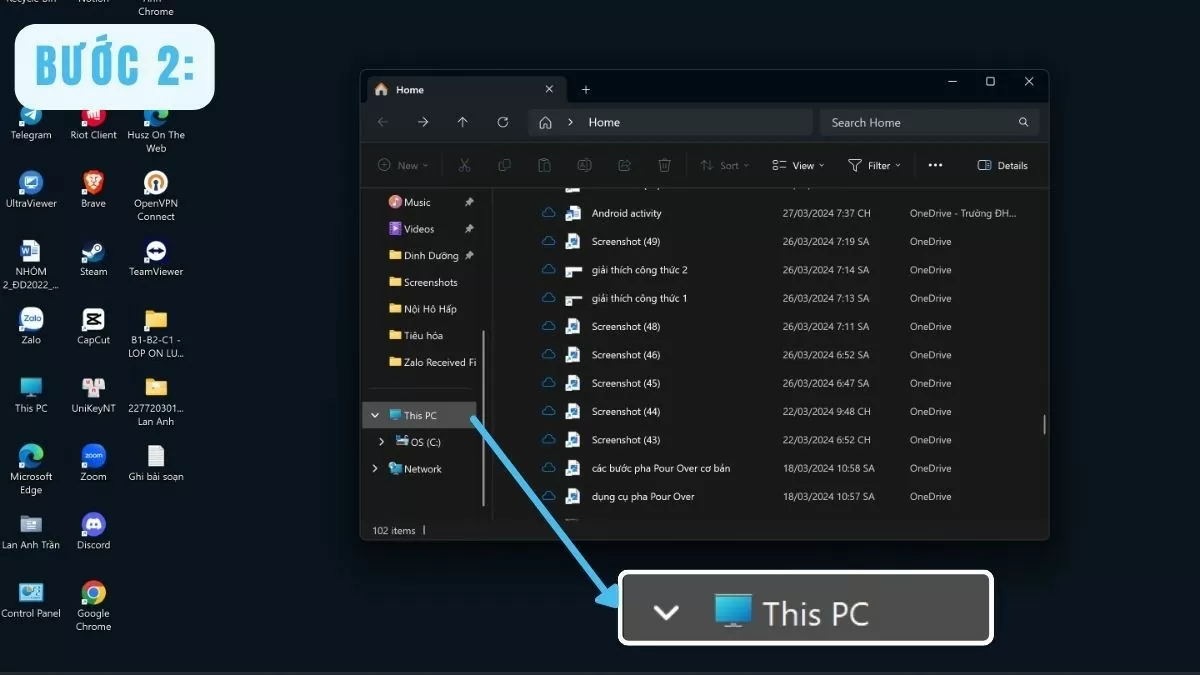Toggle the Details pane
The image size is (1200, 675).
1001,165
